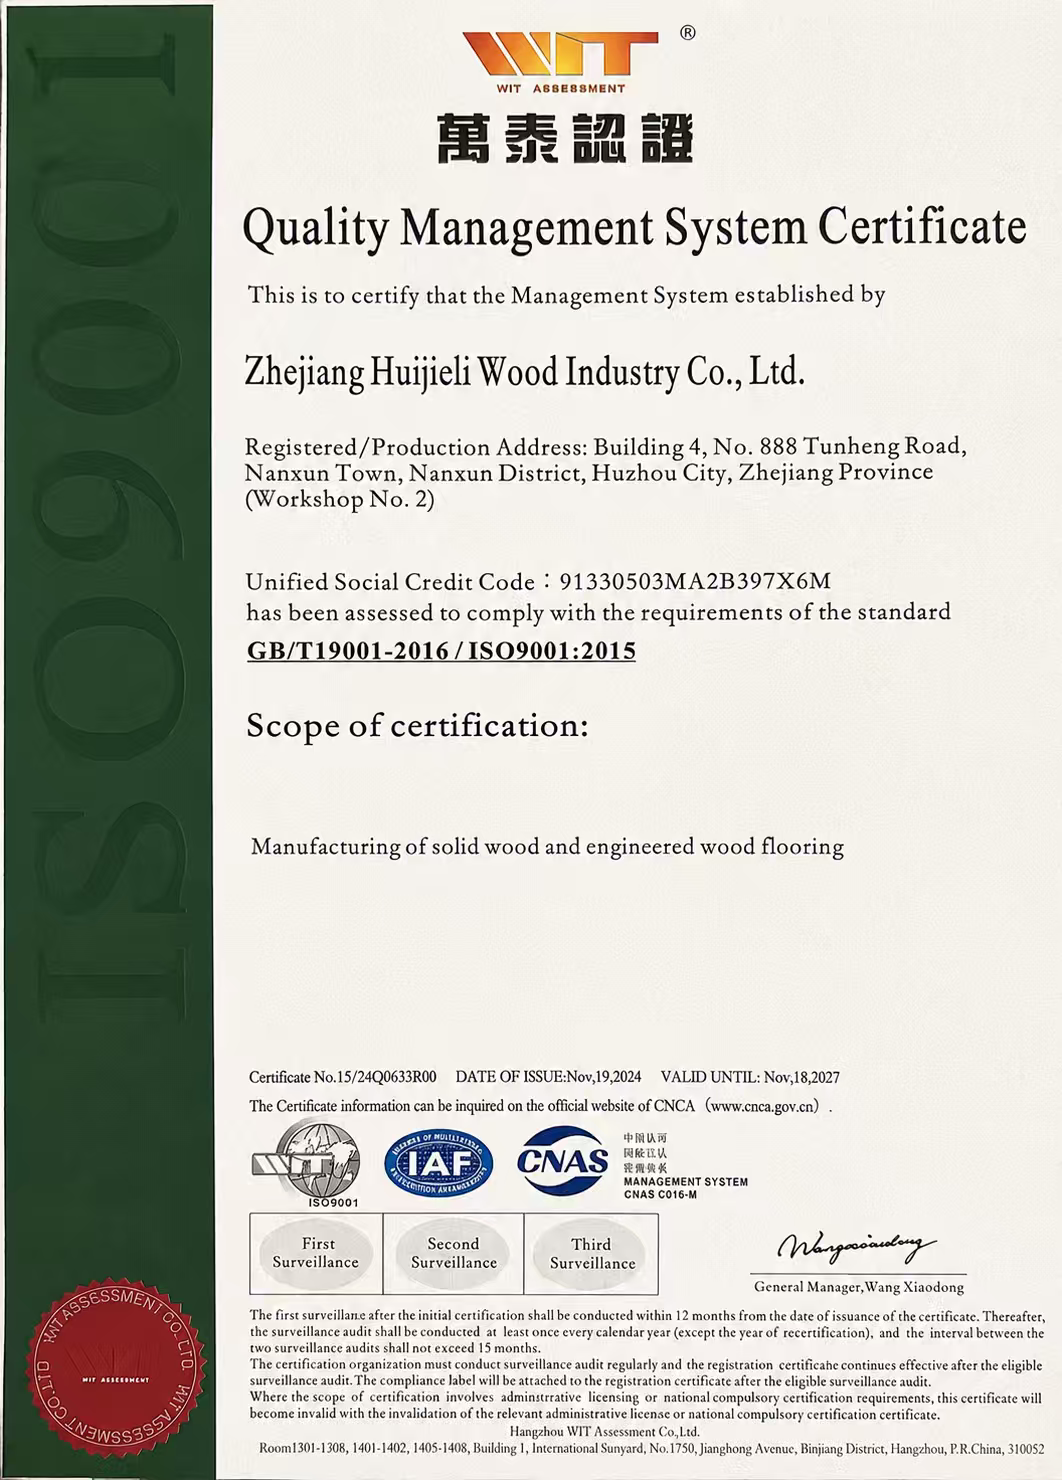The image size is (1062, 1480).
Task: Click the Wang Xiaodong signature
Action: pos(857,1248)
